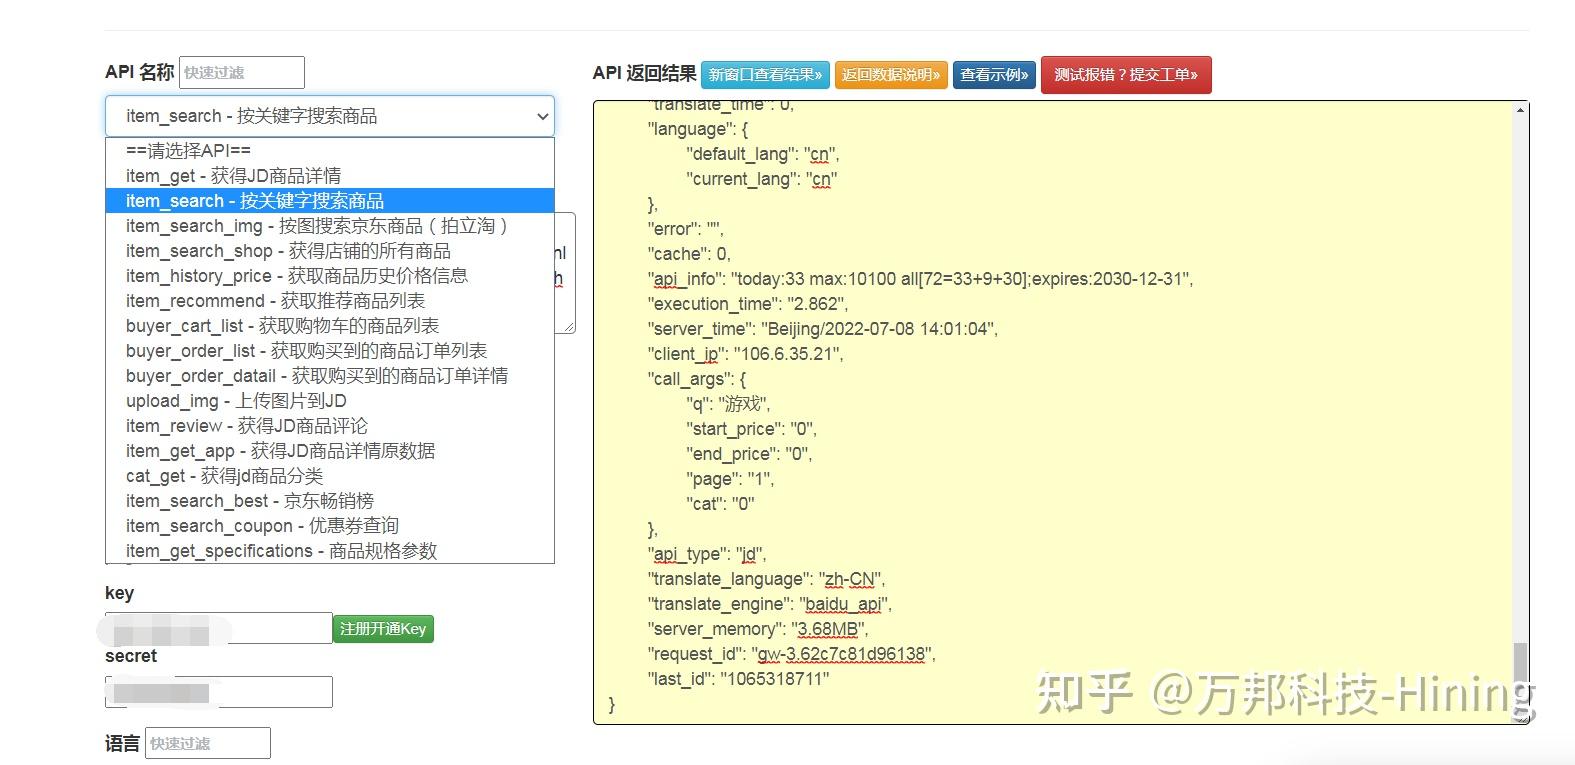The image size is (1575, 765).
Task: Pick item_get_specifications - 商品规格参数
Action: tap(329, 551)
